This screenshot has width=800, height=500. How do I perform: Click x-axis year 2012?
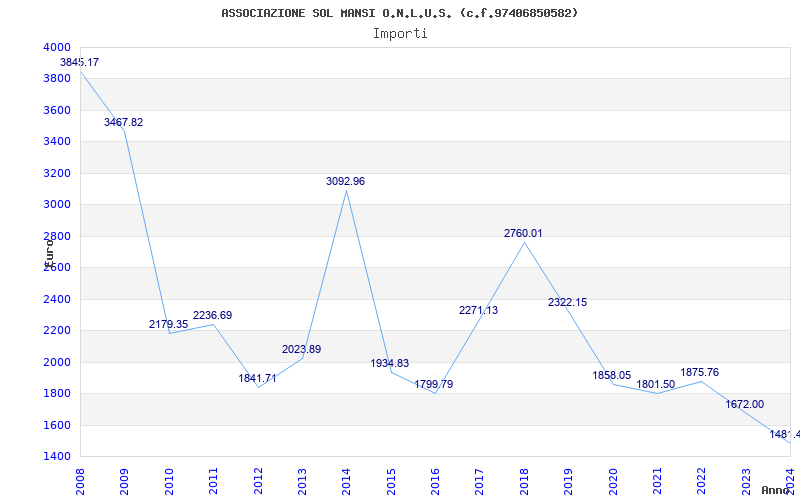(x=258, y=482)
